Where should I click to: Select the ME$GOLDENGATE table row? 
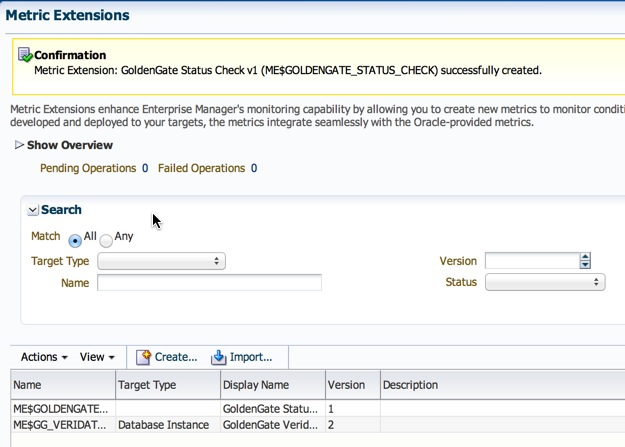click(x=62, y=409)
